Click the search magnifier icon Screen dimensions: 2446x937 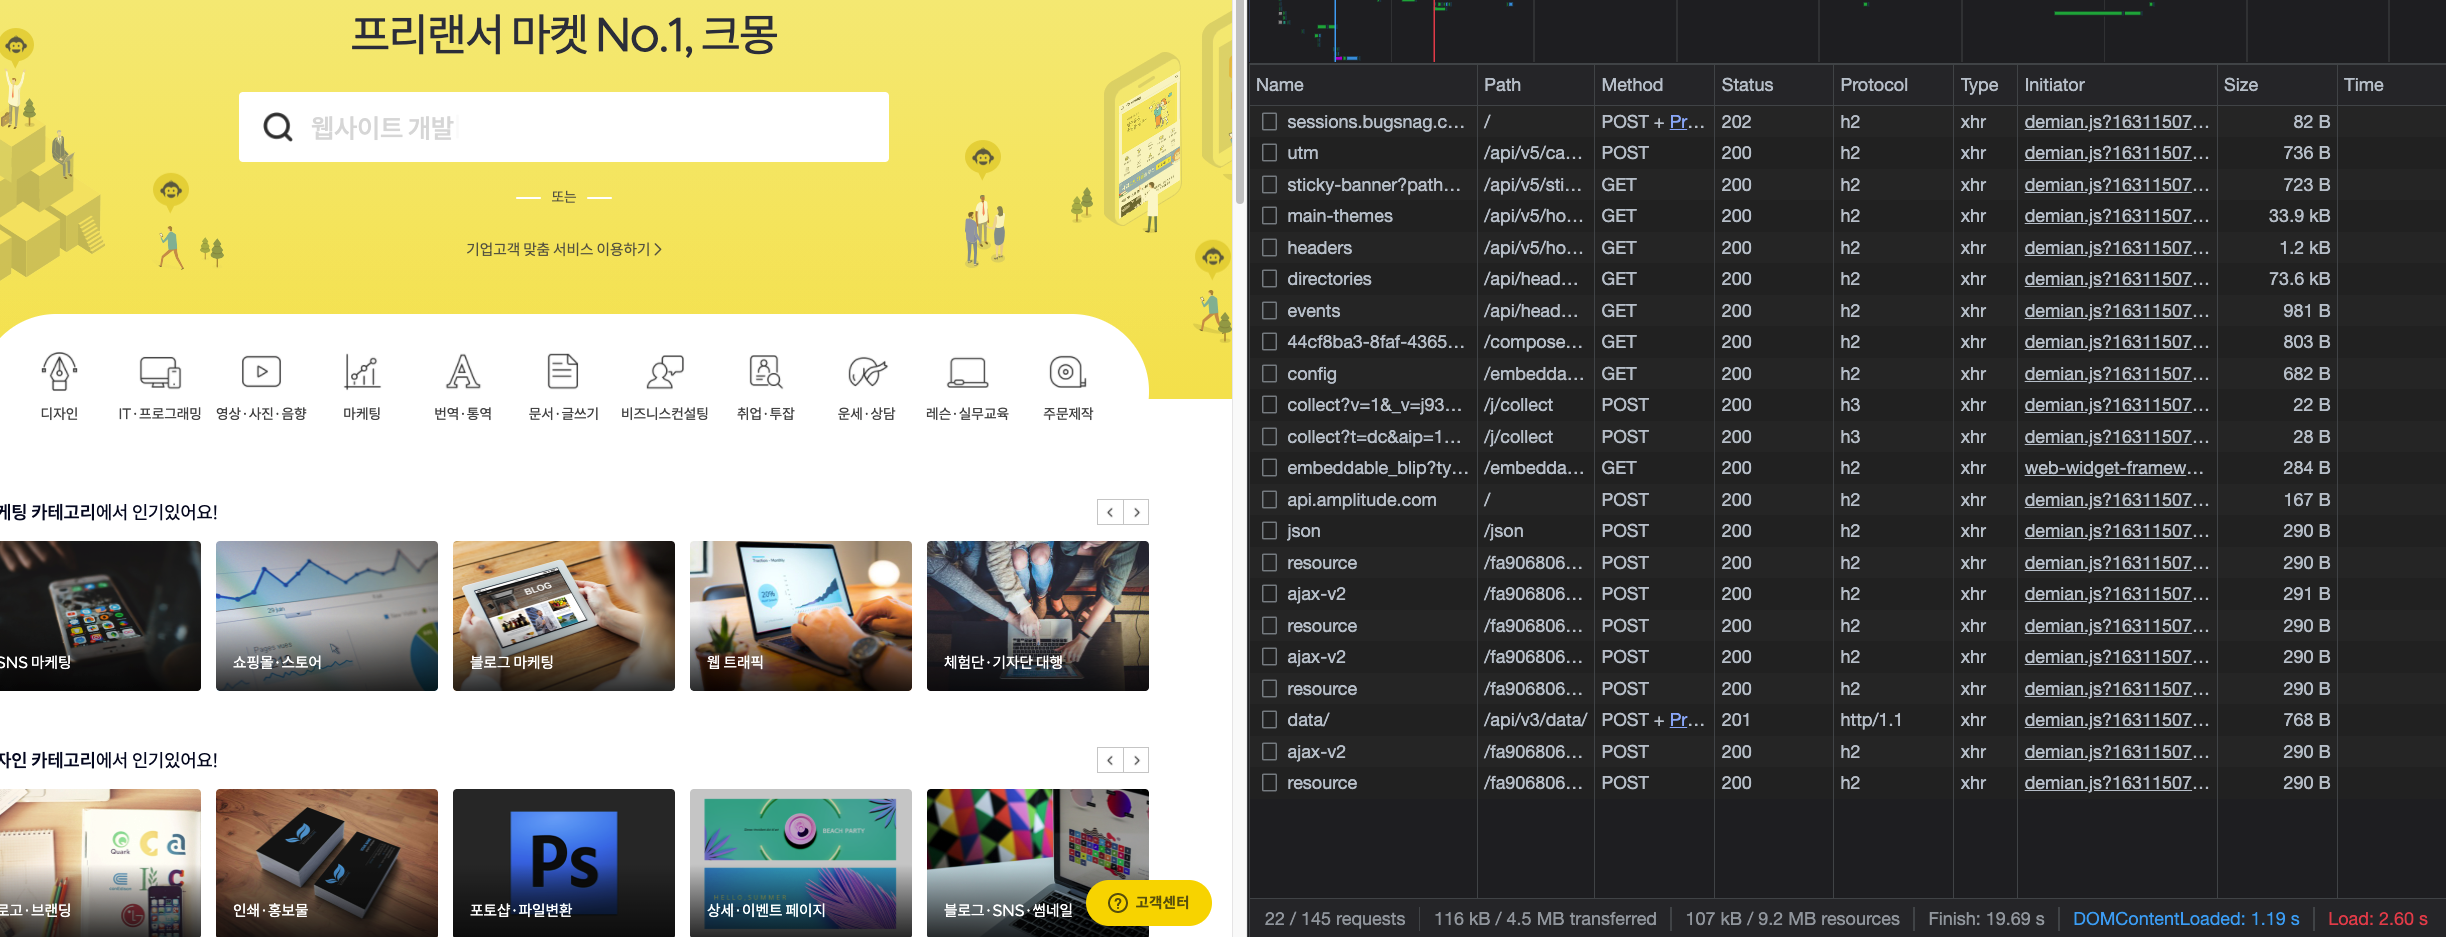click(277, 127)
